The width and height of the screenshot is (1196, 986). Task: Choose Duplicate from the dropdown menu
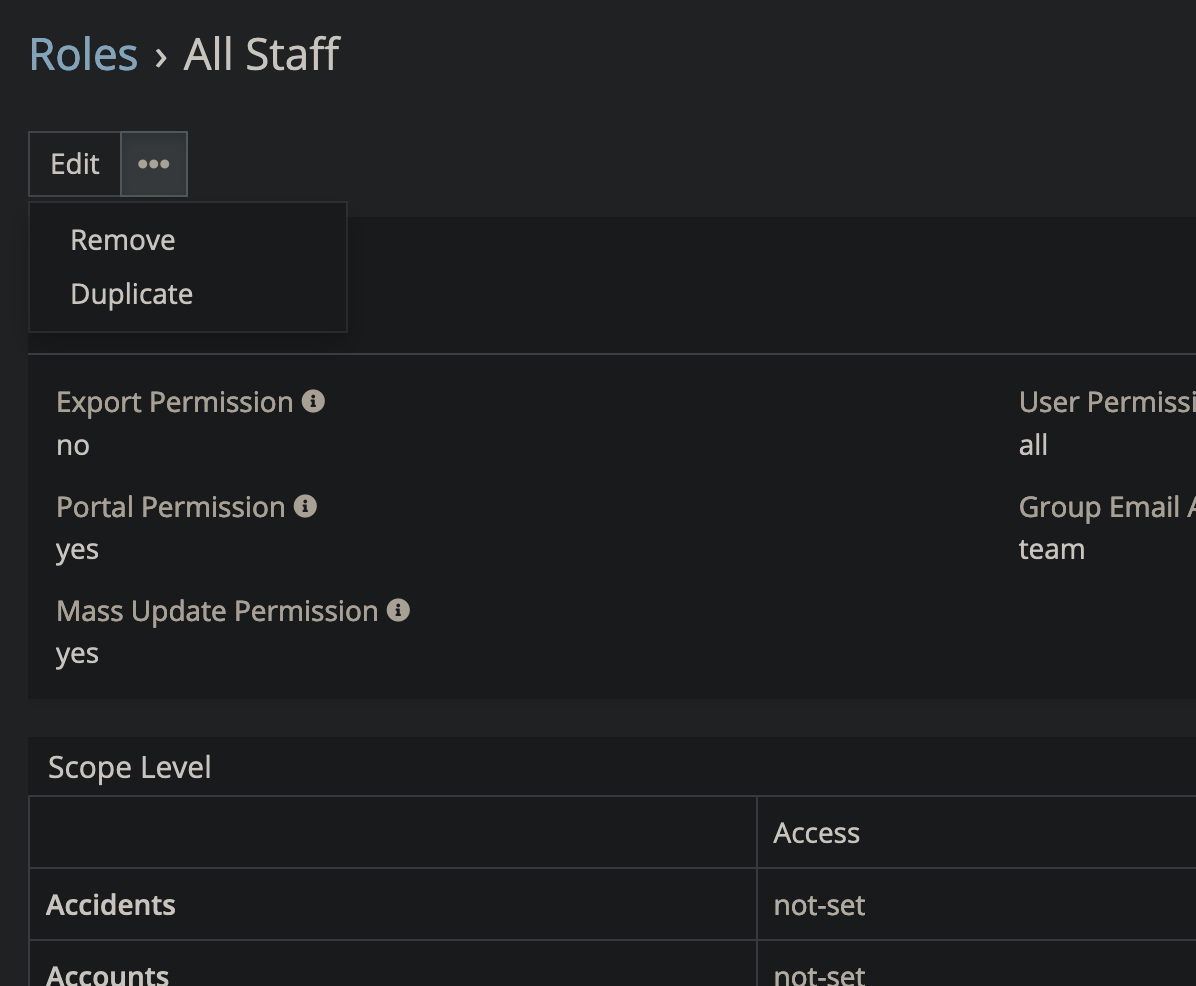tap(132, 294)
